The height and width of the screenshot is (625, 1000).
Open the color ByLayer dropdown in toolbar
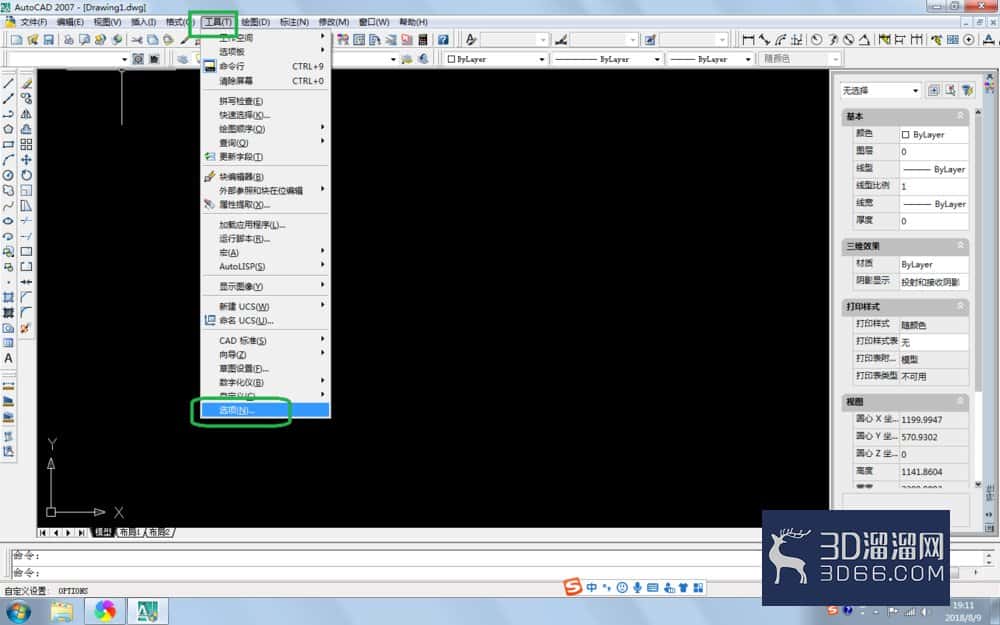pyautogui.click(x=496, y=59)
